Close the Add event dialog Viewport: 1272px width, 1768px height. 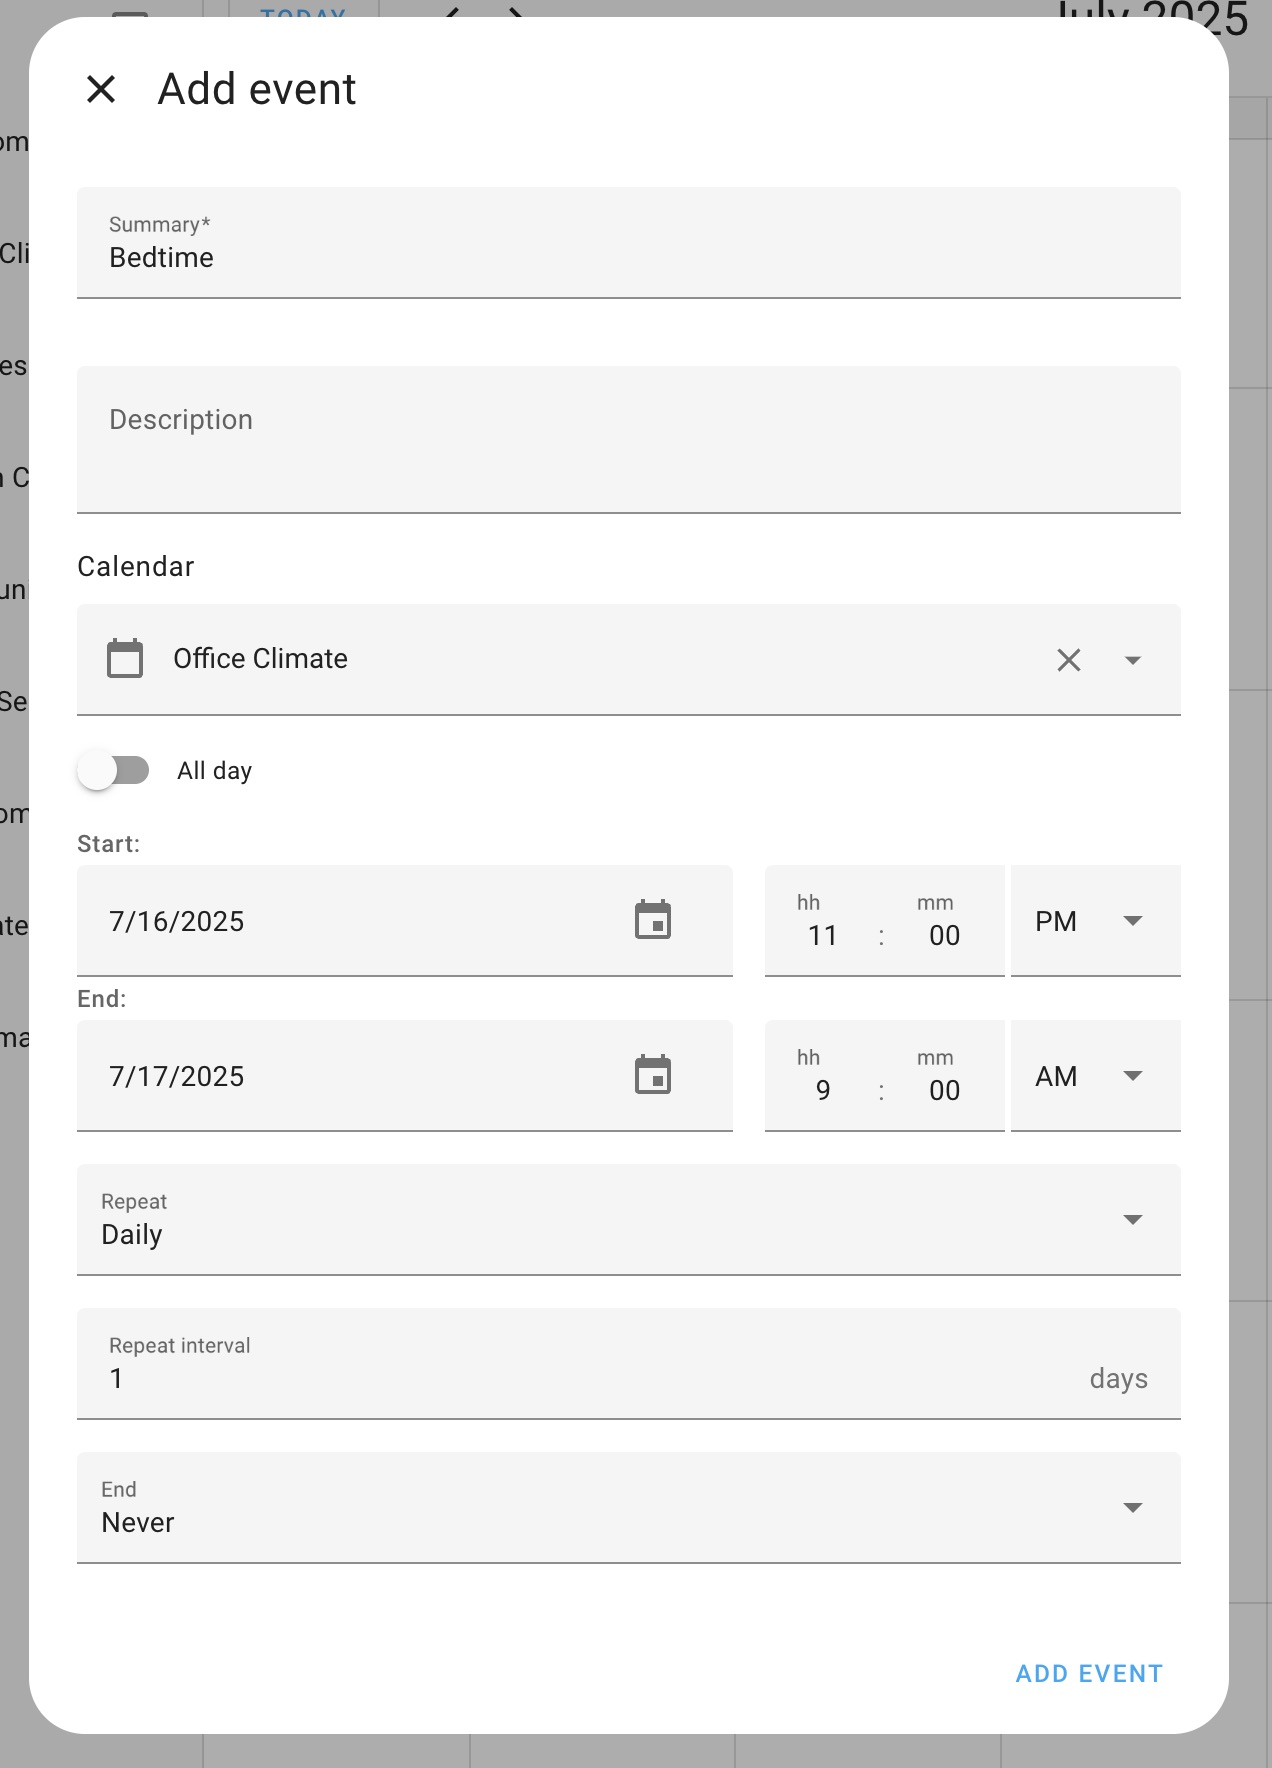coord(101,89)
